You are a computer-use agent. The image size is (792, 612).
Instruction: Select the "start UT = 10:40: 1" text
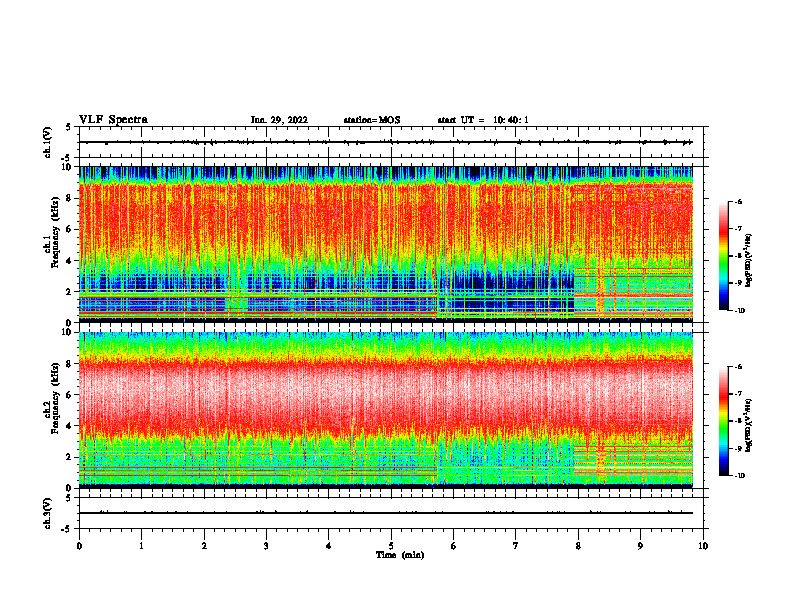pyautogui.click(x=483, y=120)
